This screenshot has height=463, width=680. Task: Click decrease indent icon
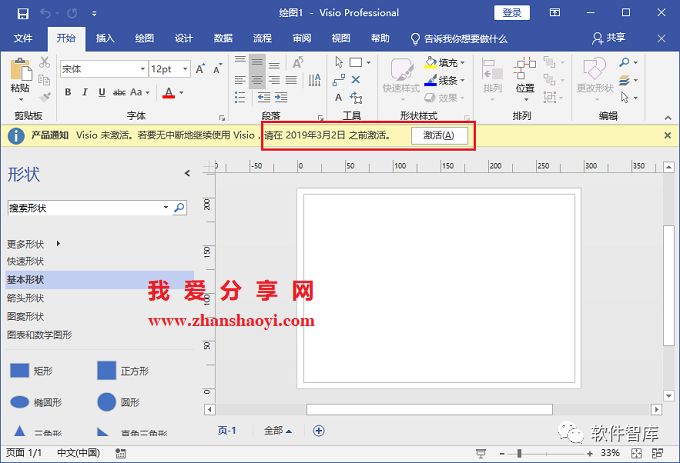pyautogui.click(x=264, y=97)
